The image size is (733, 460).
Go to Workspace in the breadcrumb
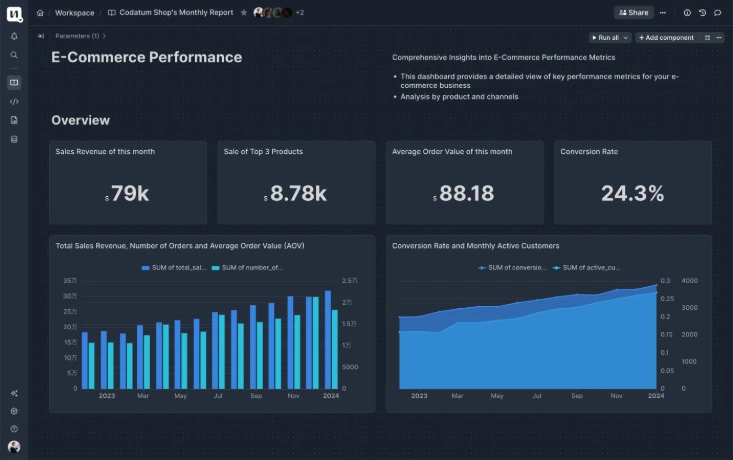coord(75,13)
